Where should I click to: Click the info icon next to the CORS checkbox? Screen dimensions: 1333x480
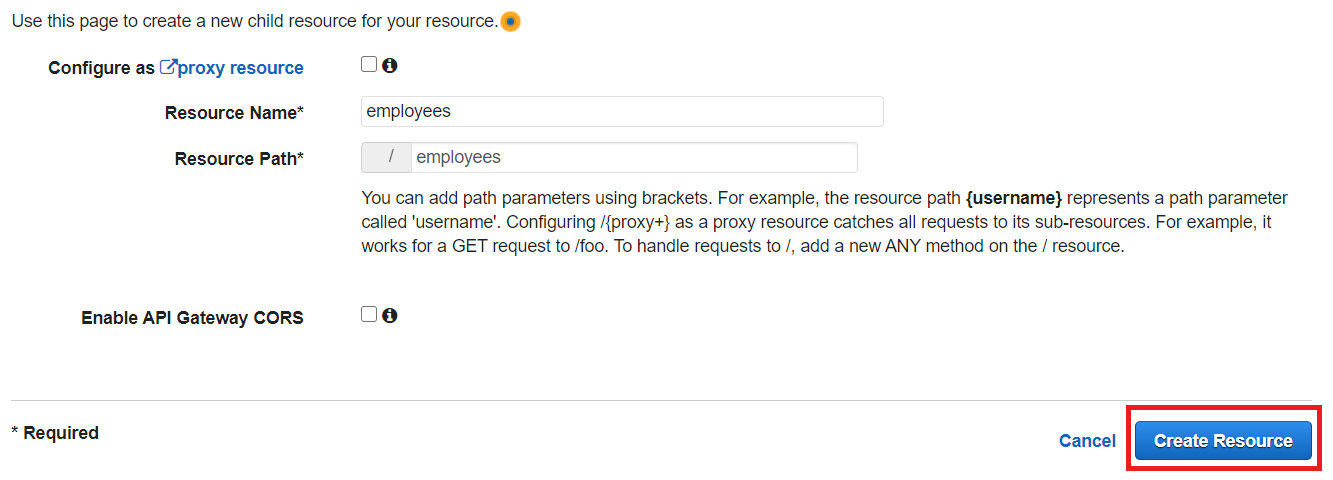pos(390,315)
